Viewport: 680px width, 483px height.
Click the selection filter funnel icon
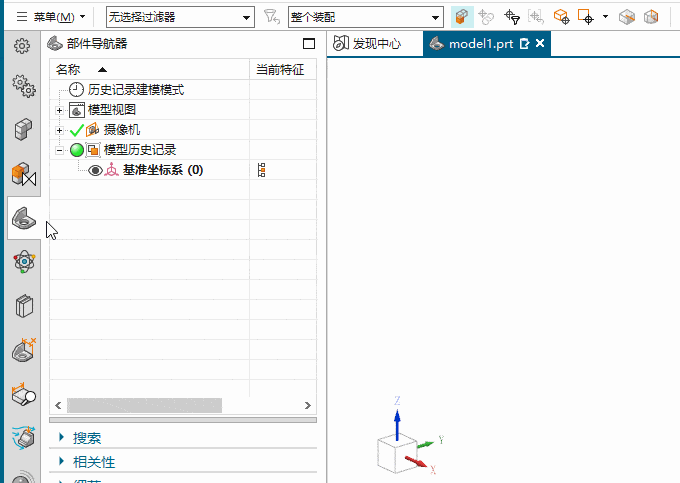tap(271, 17)
